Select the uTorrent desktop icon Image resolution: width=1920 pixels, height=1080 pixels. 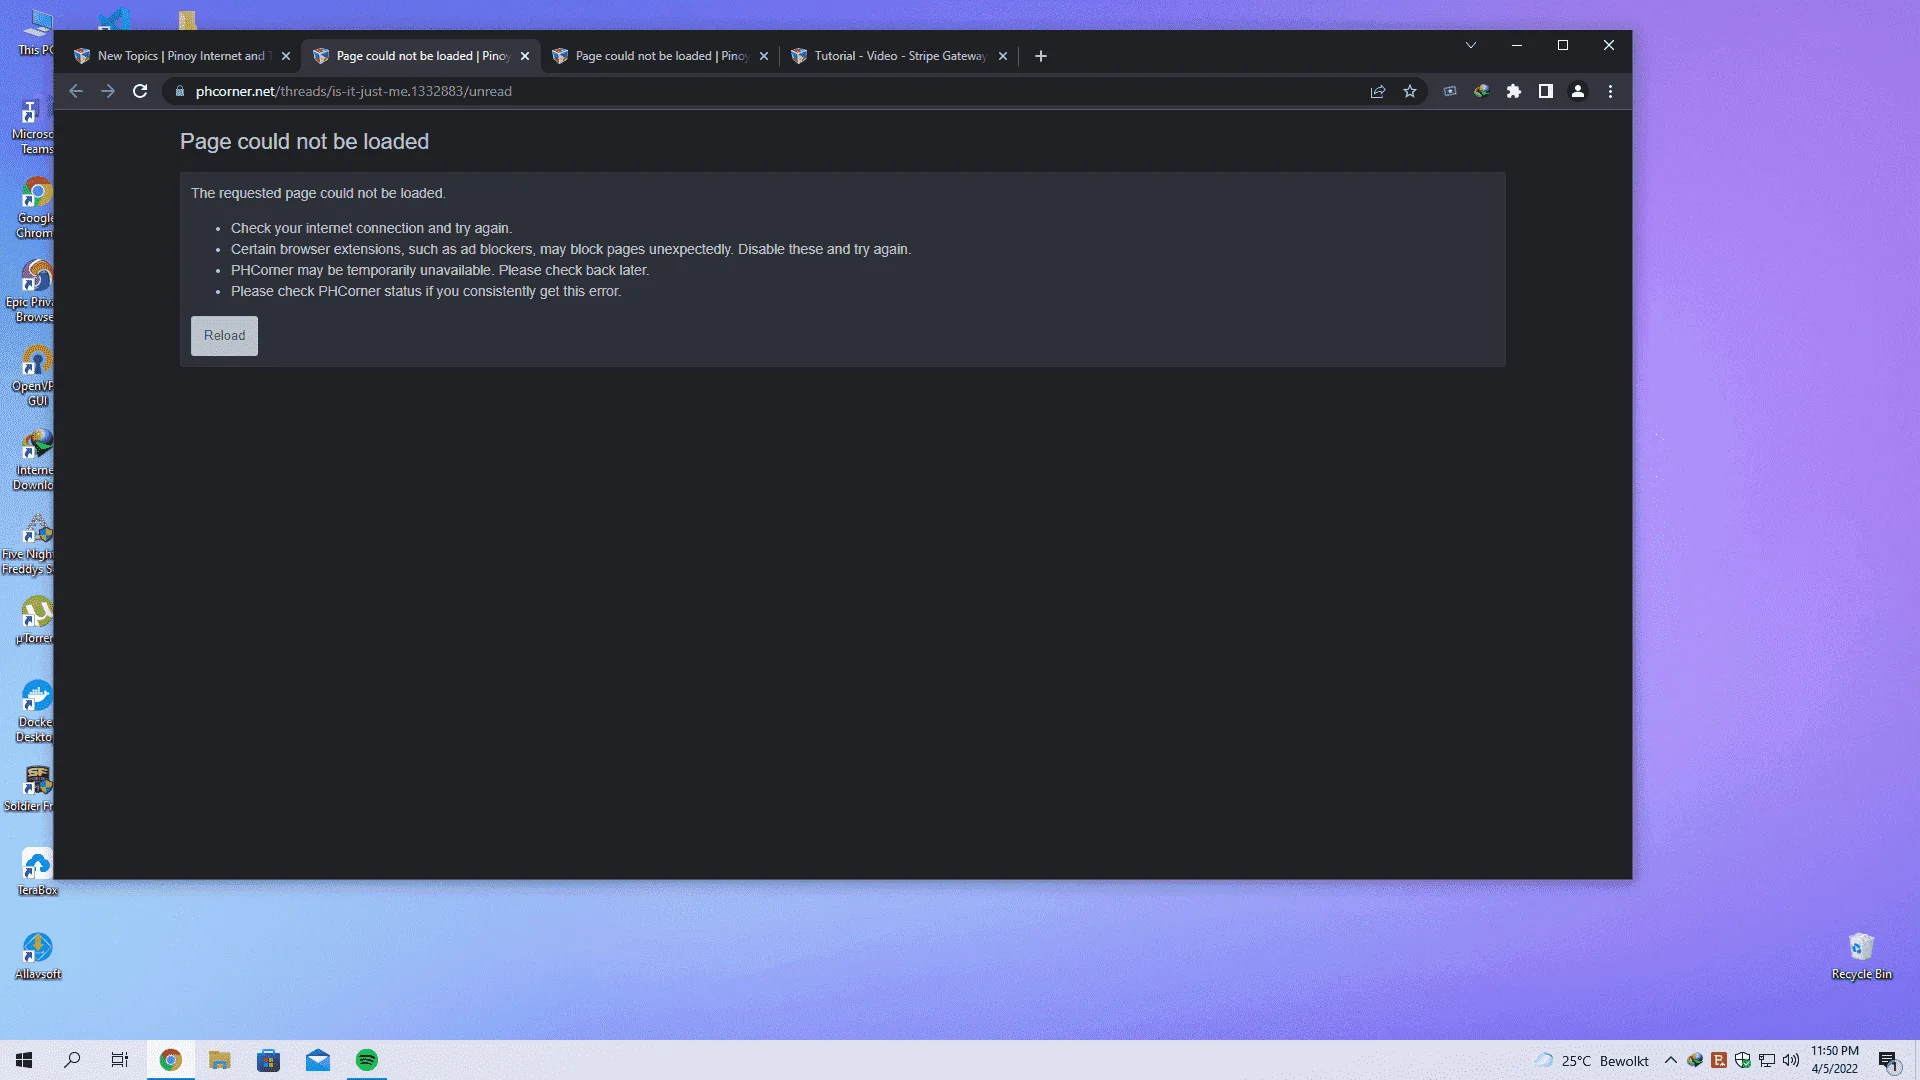pyautogui.click(x=36, y=620)
